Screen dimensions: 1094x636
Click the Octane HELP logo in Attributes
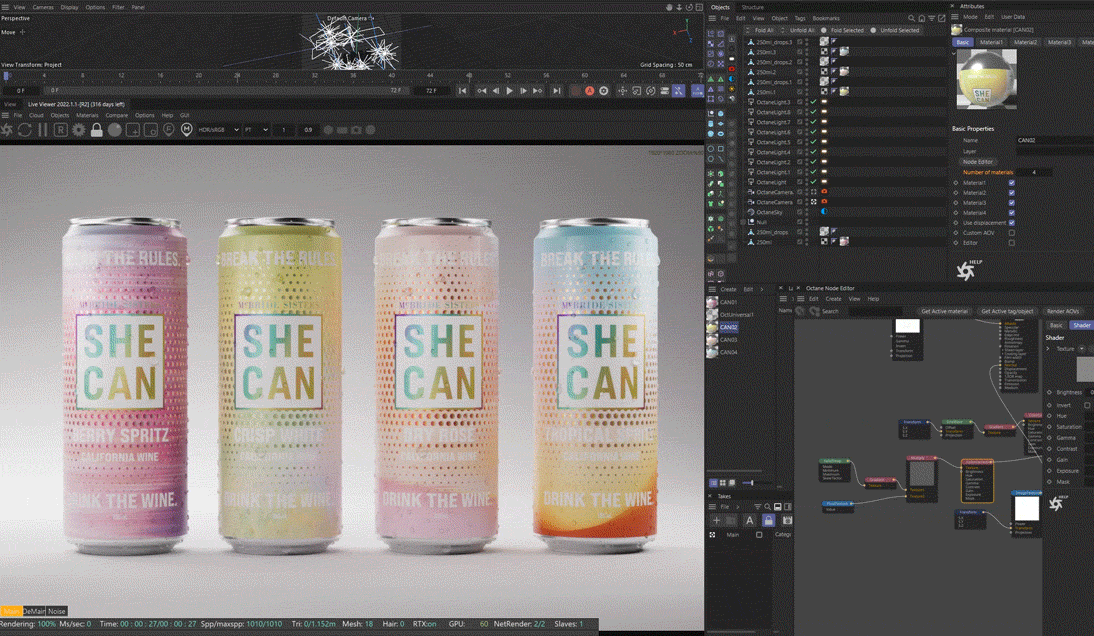(x=967, y=270)
